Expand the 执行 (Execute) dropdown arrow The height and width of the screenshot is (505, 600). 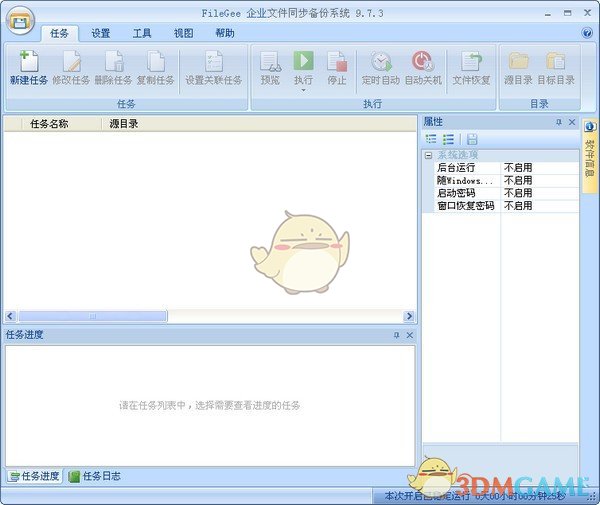click(x=302, y=91)
